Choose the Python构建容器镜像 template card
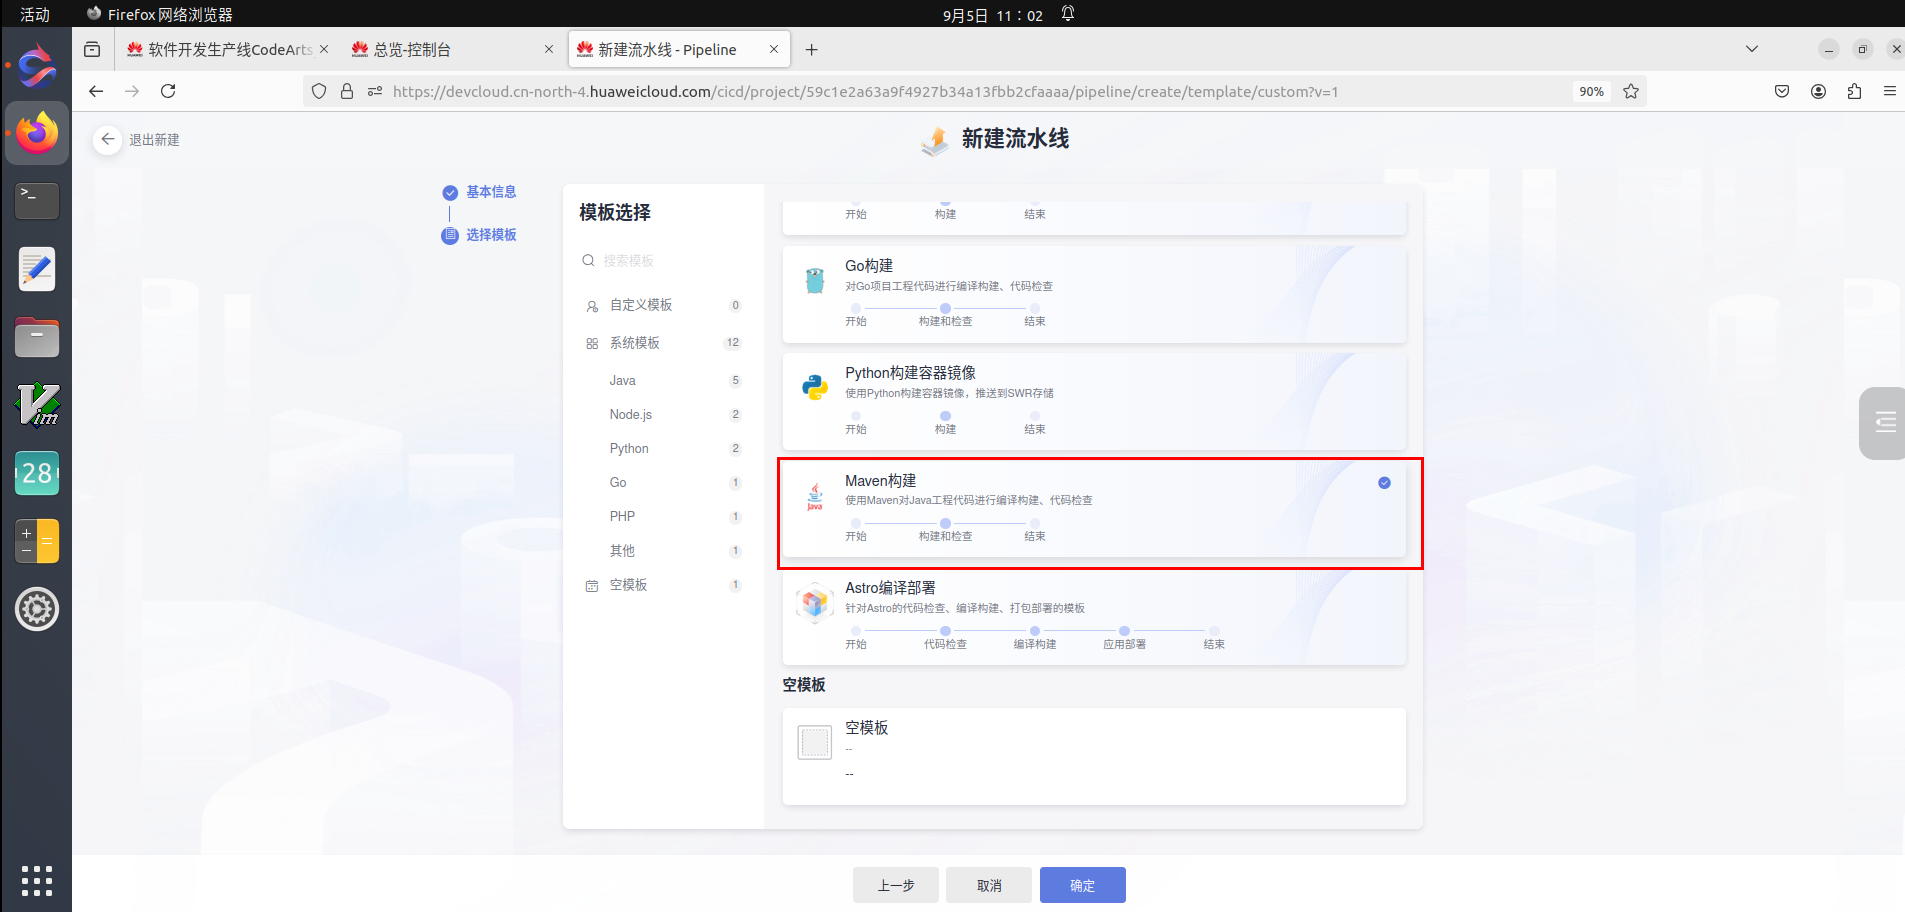The height and width of the screenshot is (912, 1905). point(1094,401)
